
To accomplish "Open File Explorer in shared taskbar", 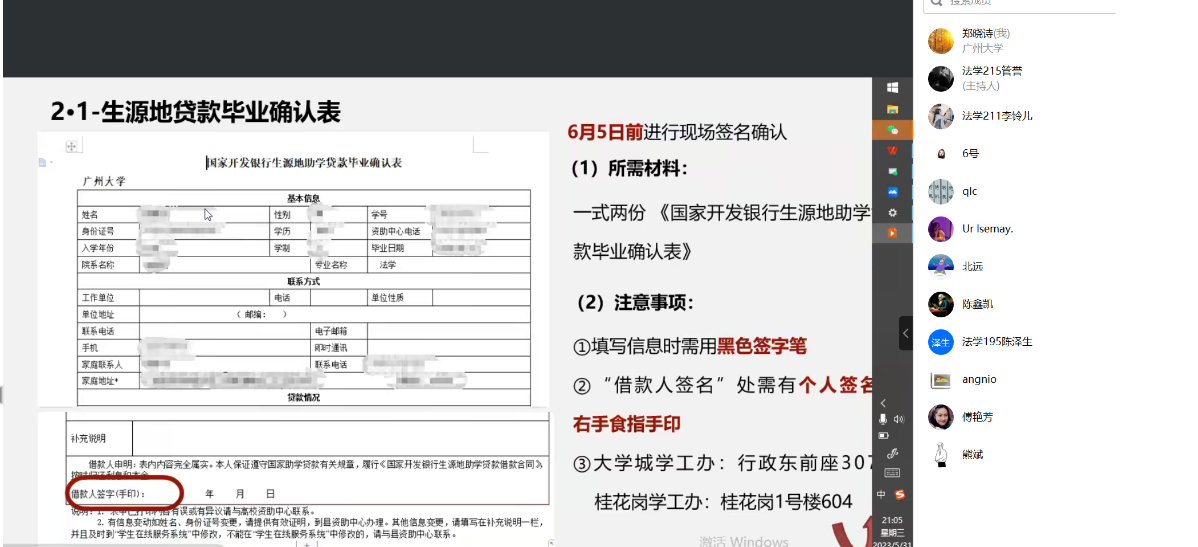I will click(892, 109).
